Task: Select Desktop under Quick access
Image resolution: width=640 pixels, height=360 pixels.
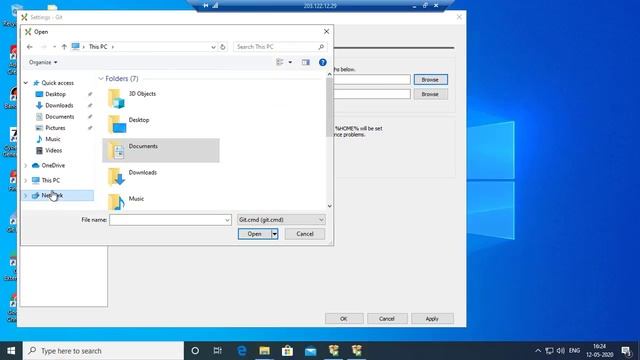Action: click(56, 94)
